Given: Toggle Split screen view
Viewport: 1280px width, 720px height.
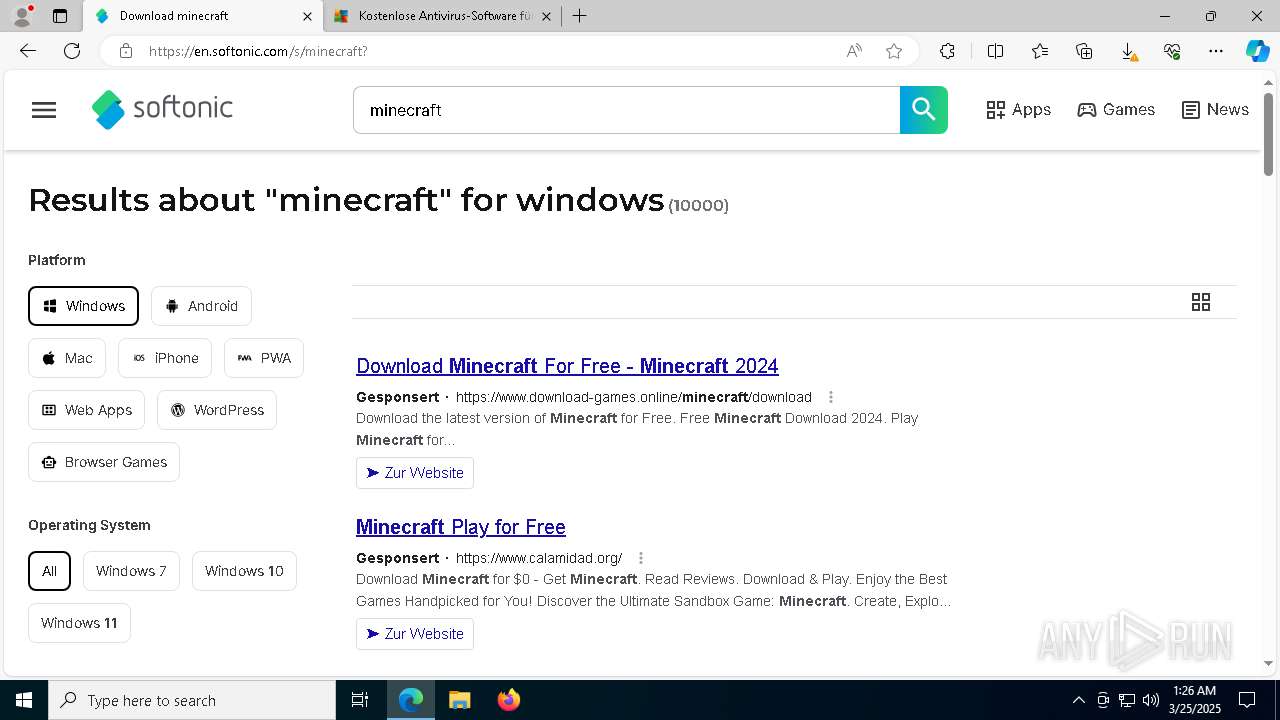Looking at the screenshot, I should (x=995, y=51).
